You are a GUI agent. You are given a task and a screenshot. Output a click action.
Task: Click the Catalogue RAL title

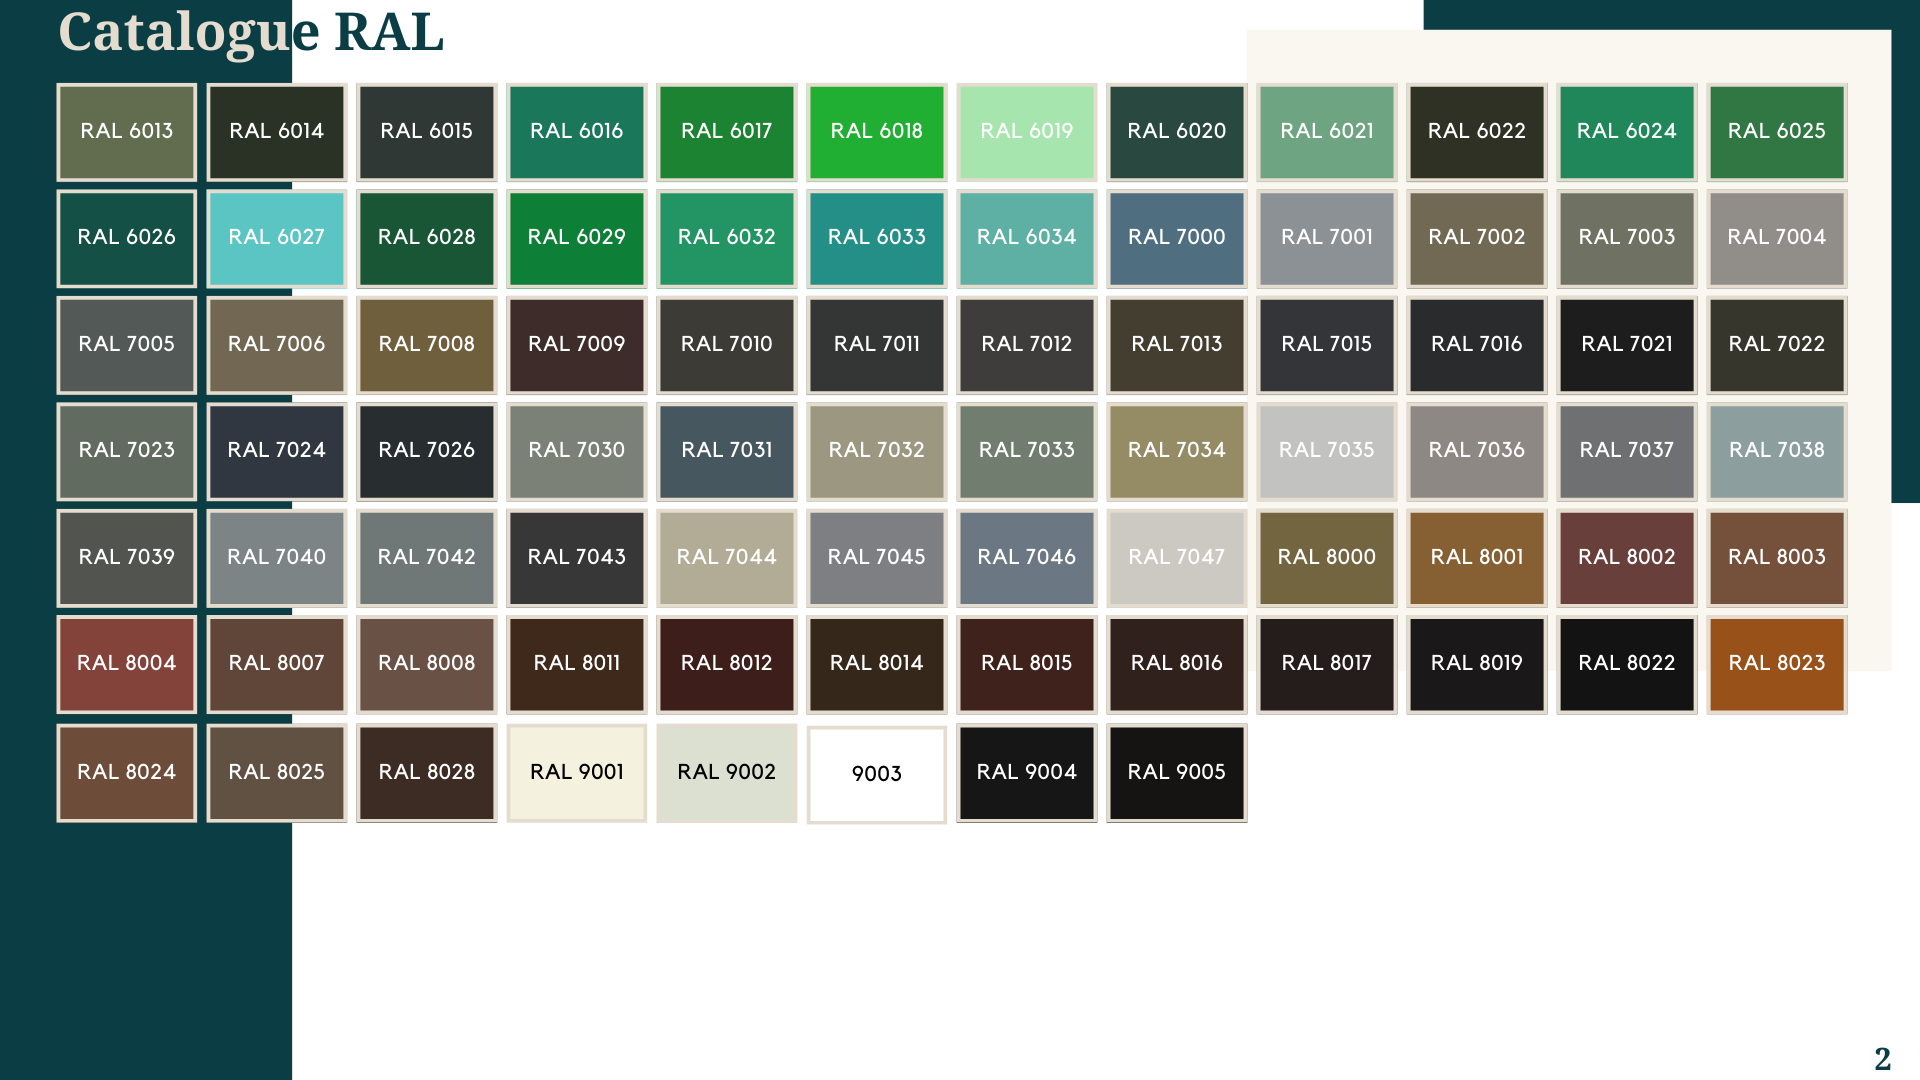click(x=251, y=32)
